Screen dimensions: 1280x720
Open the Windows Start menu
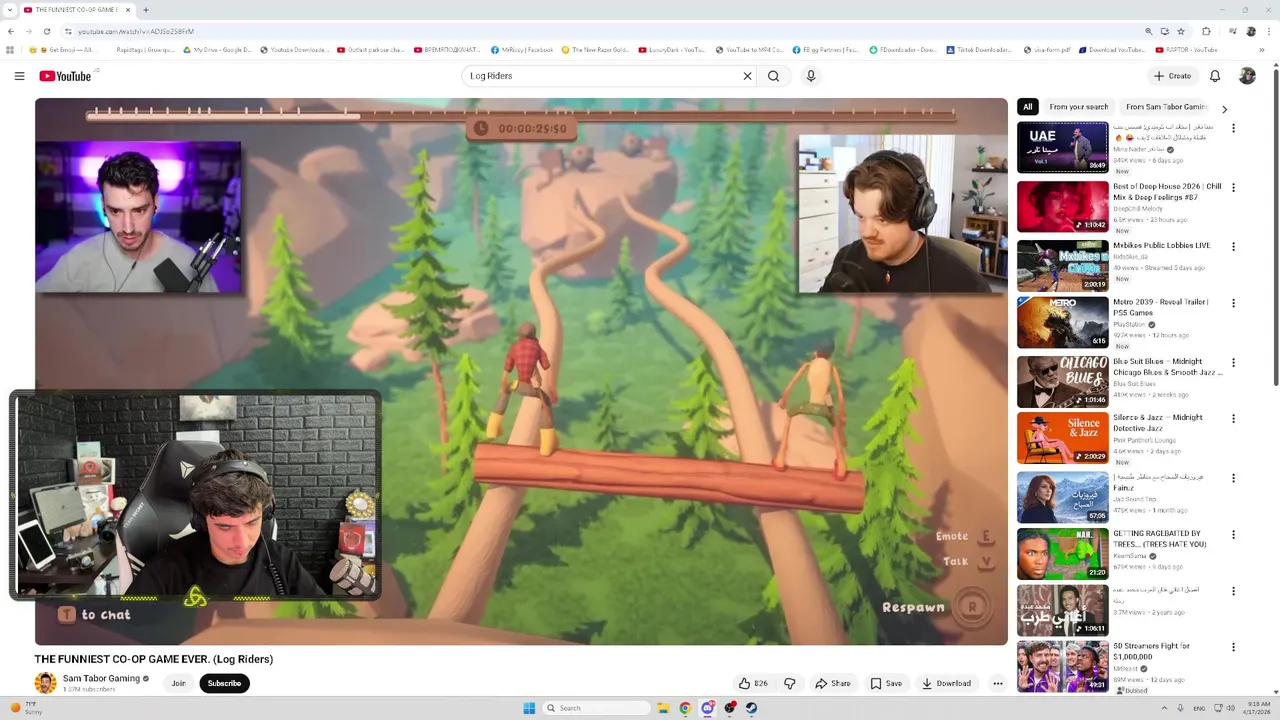pyautogui.click(x=529, y=708)
